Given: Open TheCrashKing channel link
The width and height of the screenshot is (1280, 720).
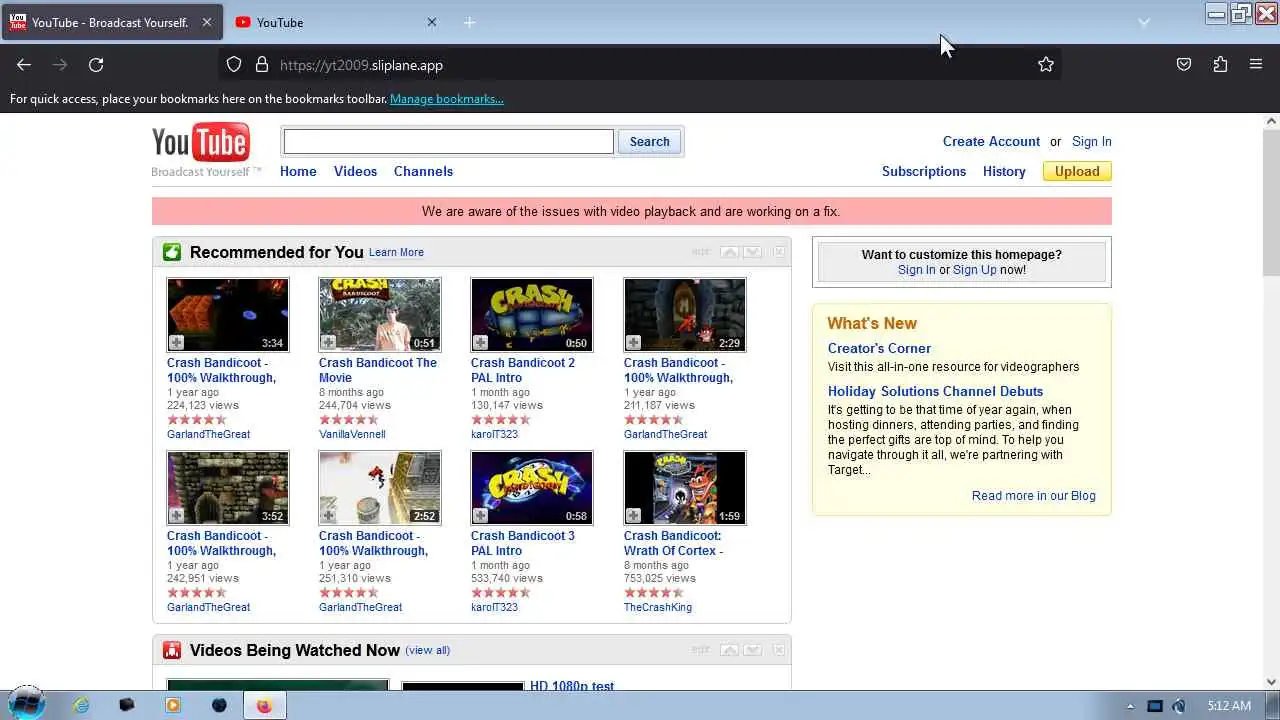Looking at the screenshot, I should click(x=658, y=607).
